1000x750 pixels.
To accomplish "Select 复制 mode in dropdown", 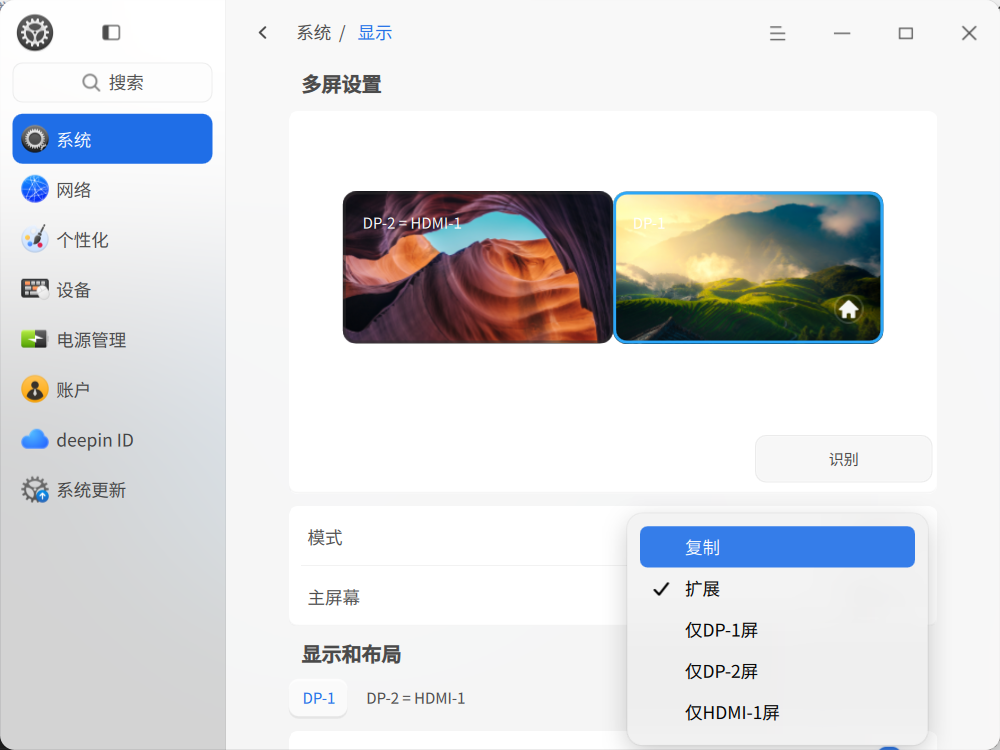I will (777, 547).
